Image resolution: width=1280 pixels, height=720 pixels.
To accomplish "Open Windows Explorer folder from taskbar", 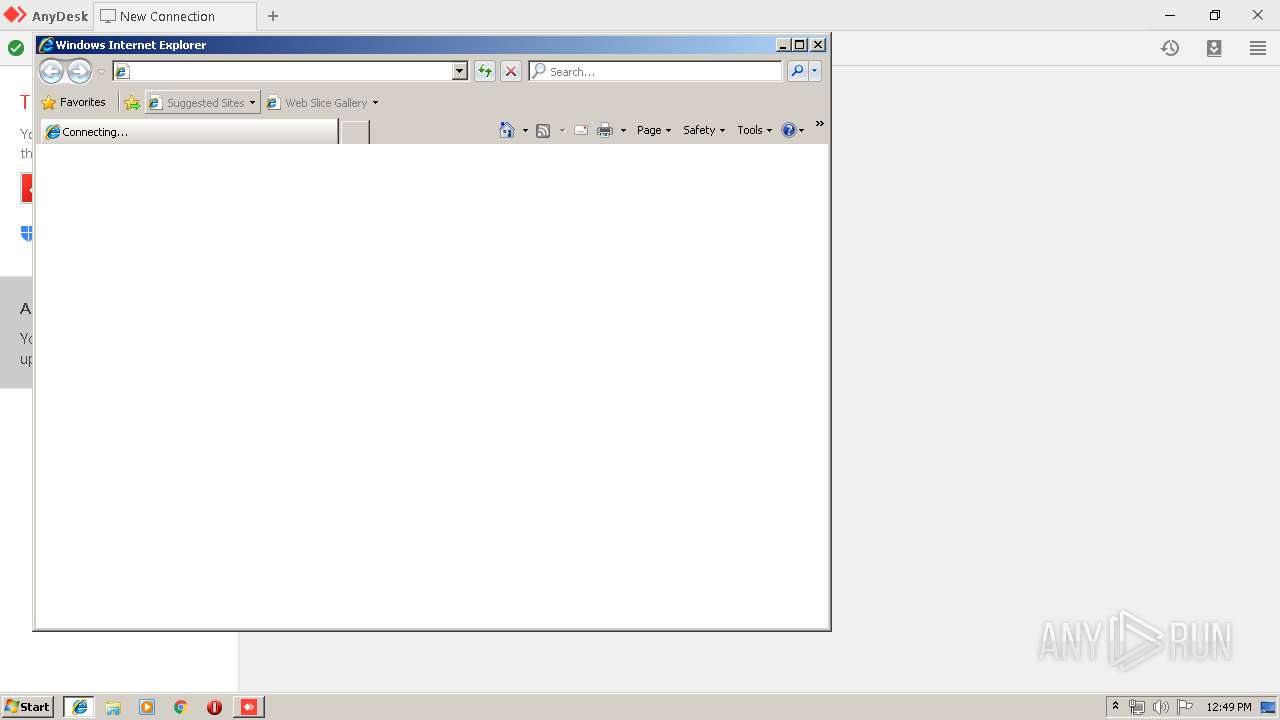I will pyautogui.click(x=113, y=707).
